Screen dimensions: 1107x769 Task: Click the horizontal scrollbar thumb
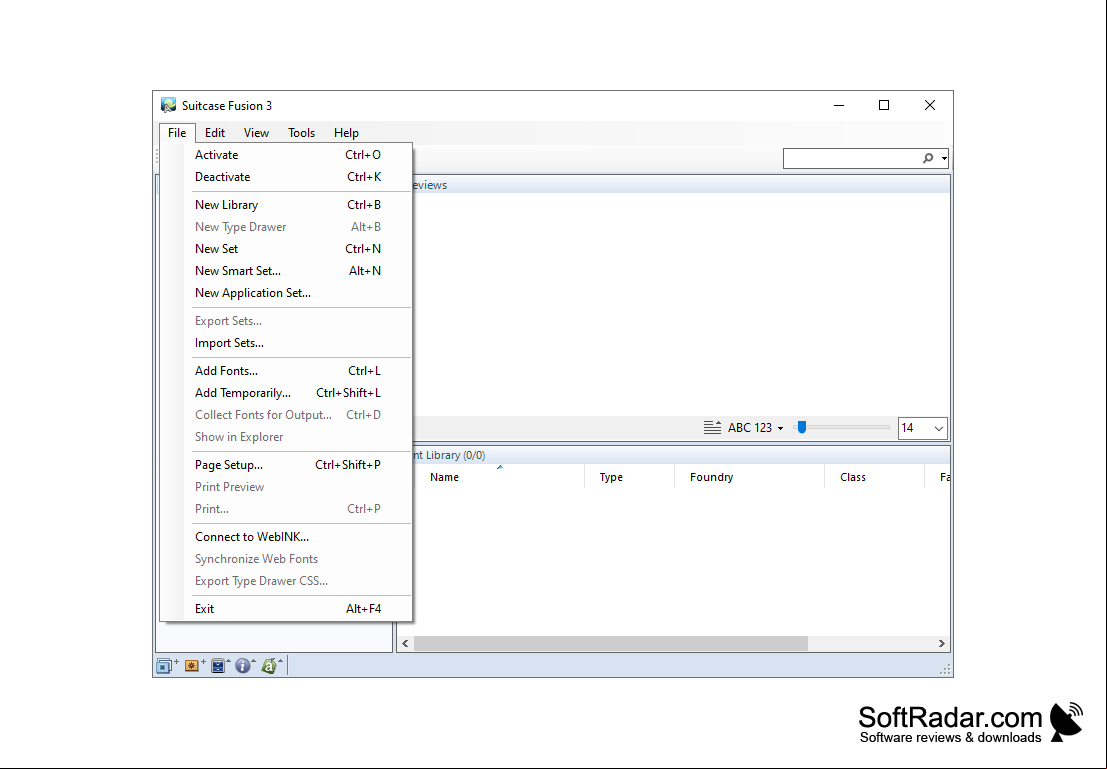[611, 643]
